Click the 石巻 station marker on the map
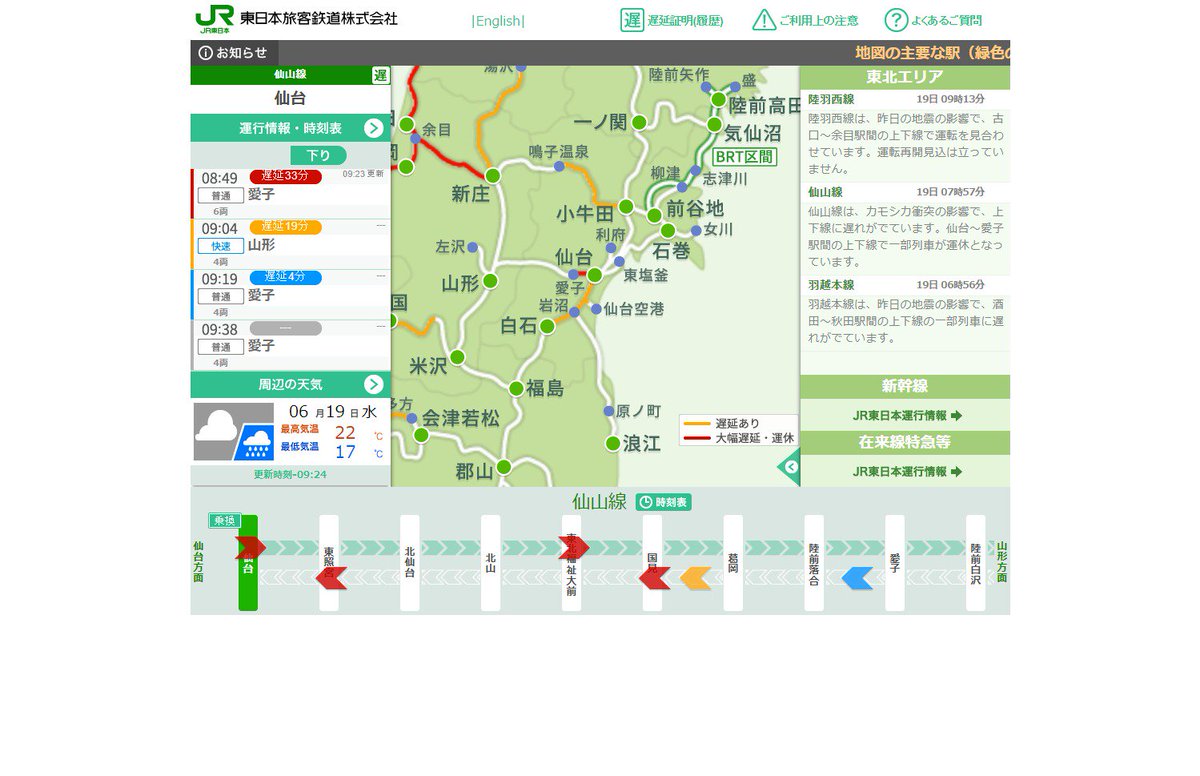The width and height of the screenshot is (1200, 776). tap(668, 231)
